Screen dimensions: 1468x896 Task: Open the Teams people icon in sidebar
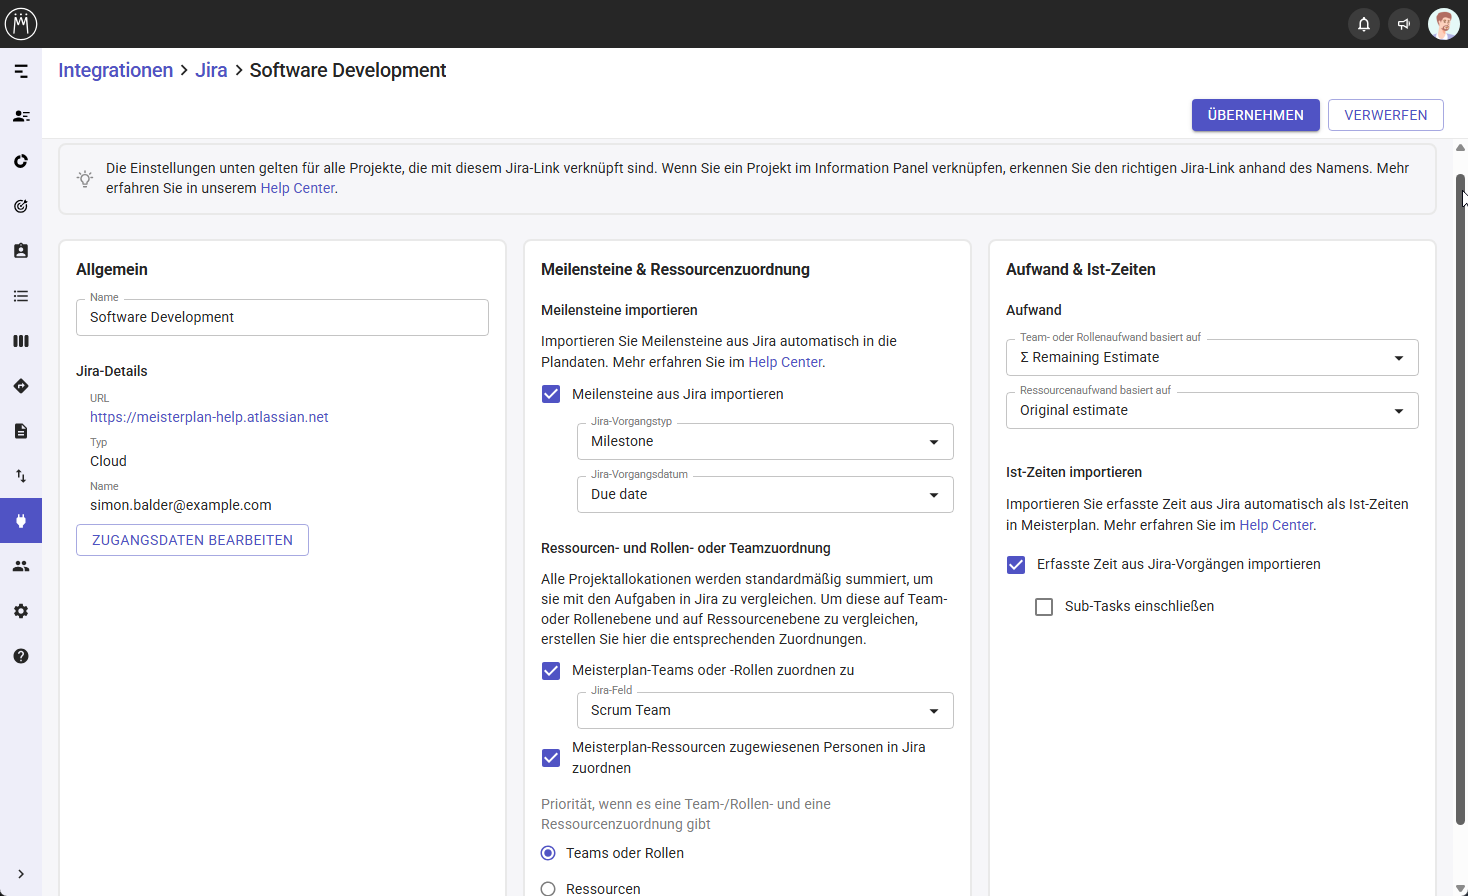coord(20,566)
